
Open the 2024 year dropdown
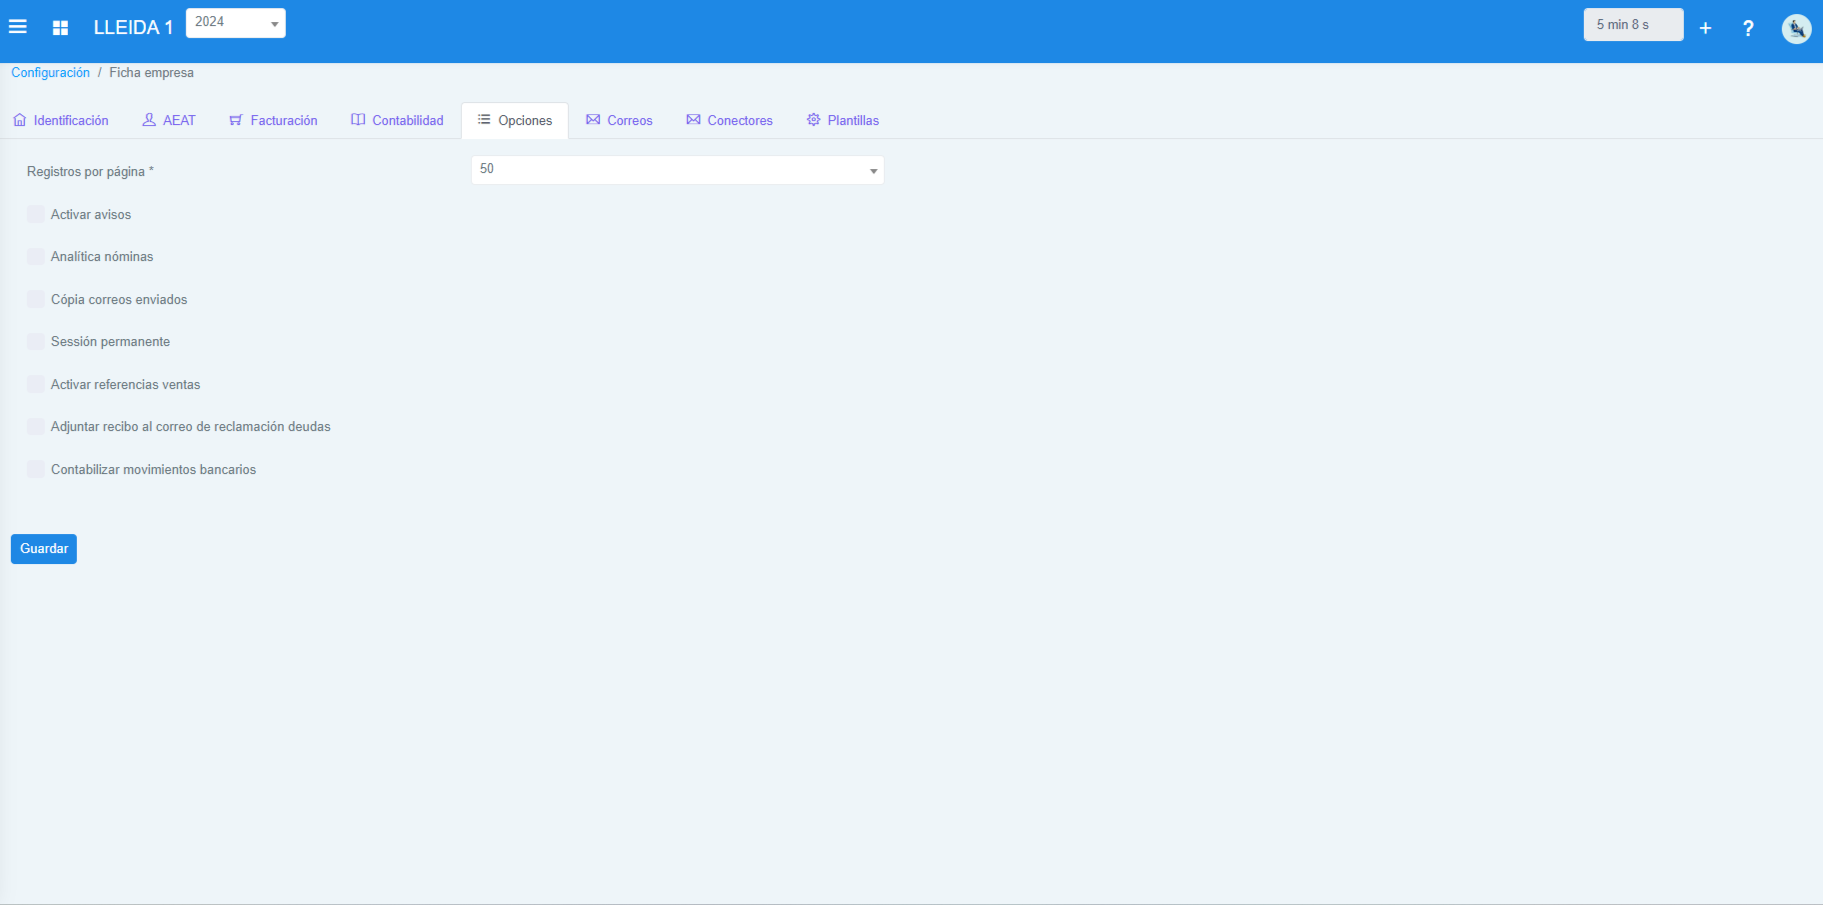pos(236,23)
